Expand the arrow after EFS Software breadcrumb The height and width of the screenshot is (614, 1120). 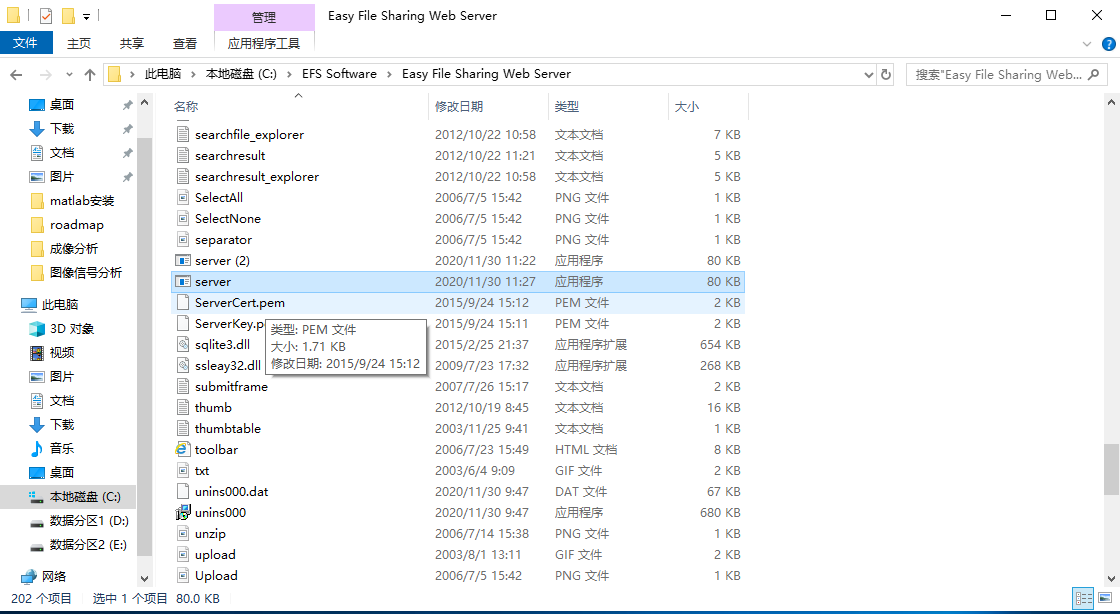pos(389,74)
